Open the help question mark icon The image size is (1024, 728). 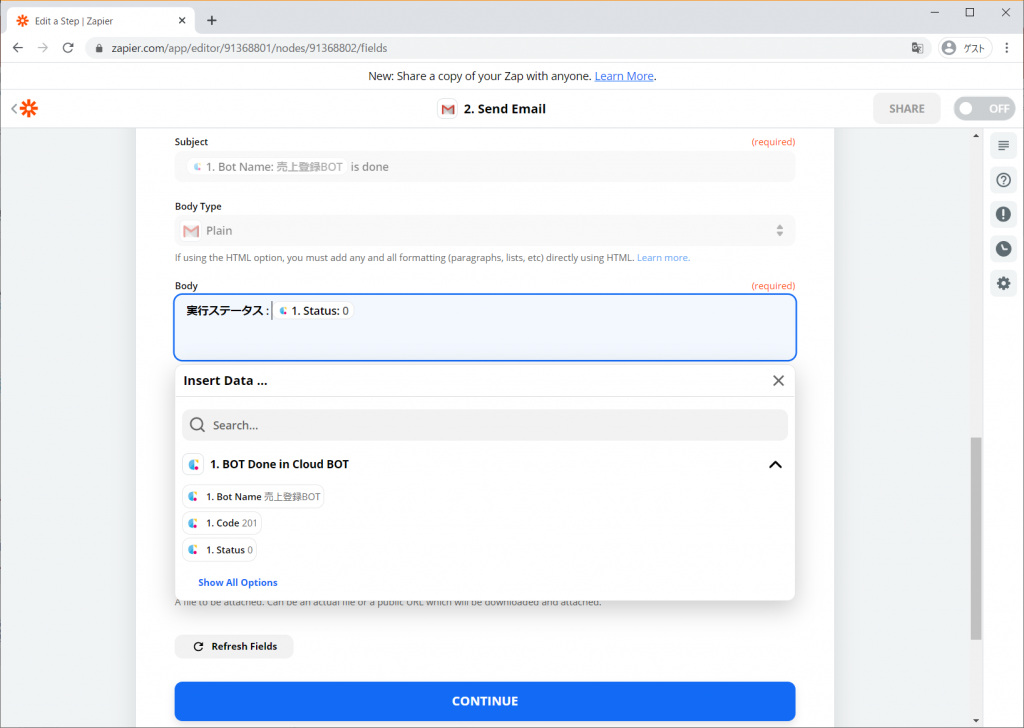pyautogui.click(x=1003, y=180)
